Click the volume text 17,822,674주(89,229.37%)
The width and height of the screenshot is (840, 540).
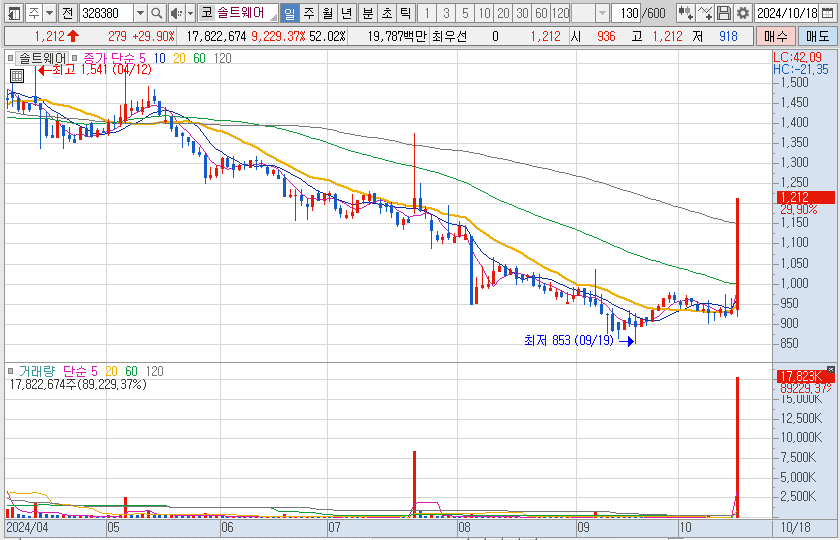tap(78, 384)
